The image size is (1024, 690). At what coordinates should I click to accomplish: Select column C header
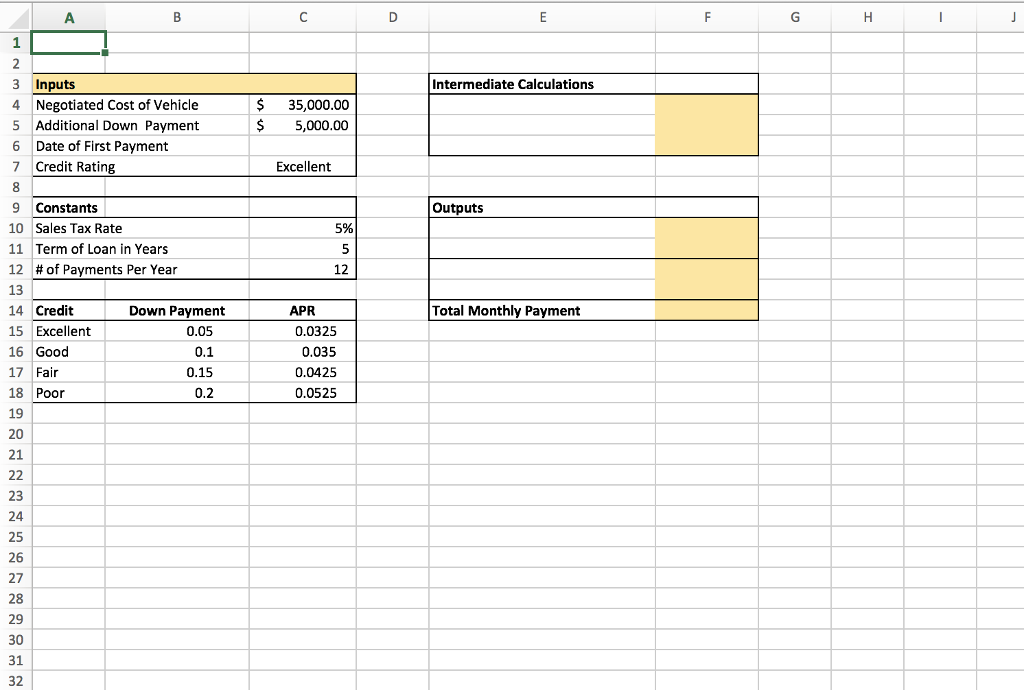(303, 18)
